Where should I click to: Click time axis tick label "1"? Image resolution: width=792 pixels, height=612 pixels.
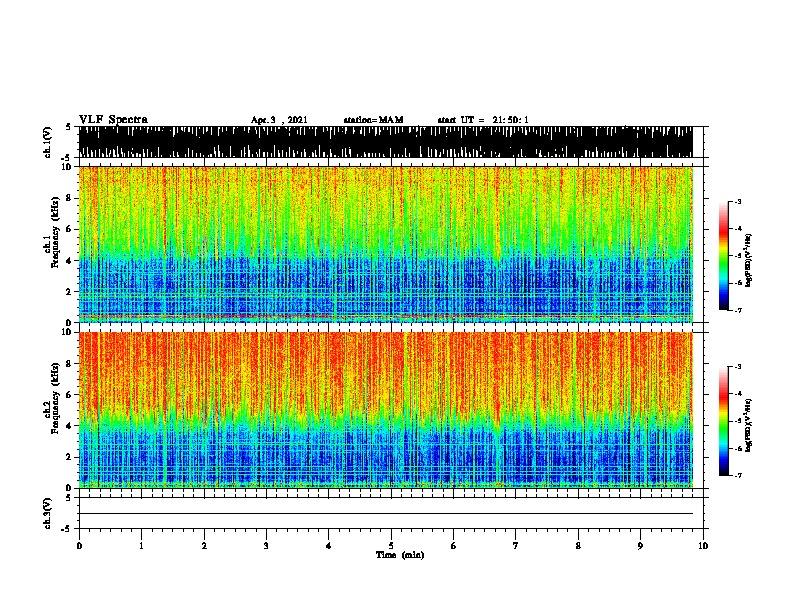[141, 546]
